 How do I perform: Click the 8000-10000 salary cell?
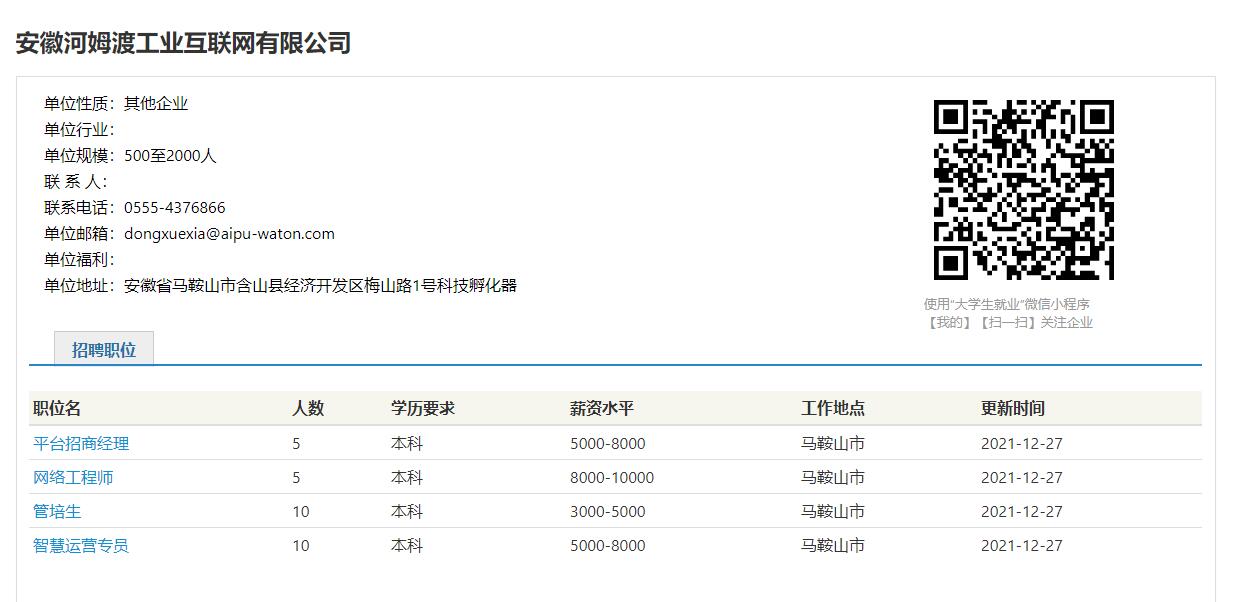[612, 477]
